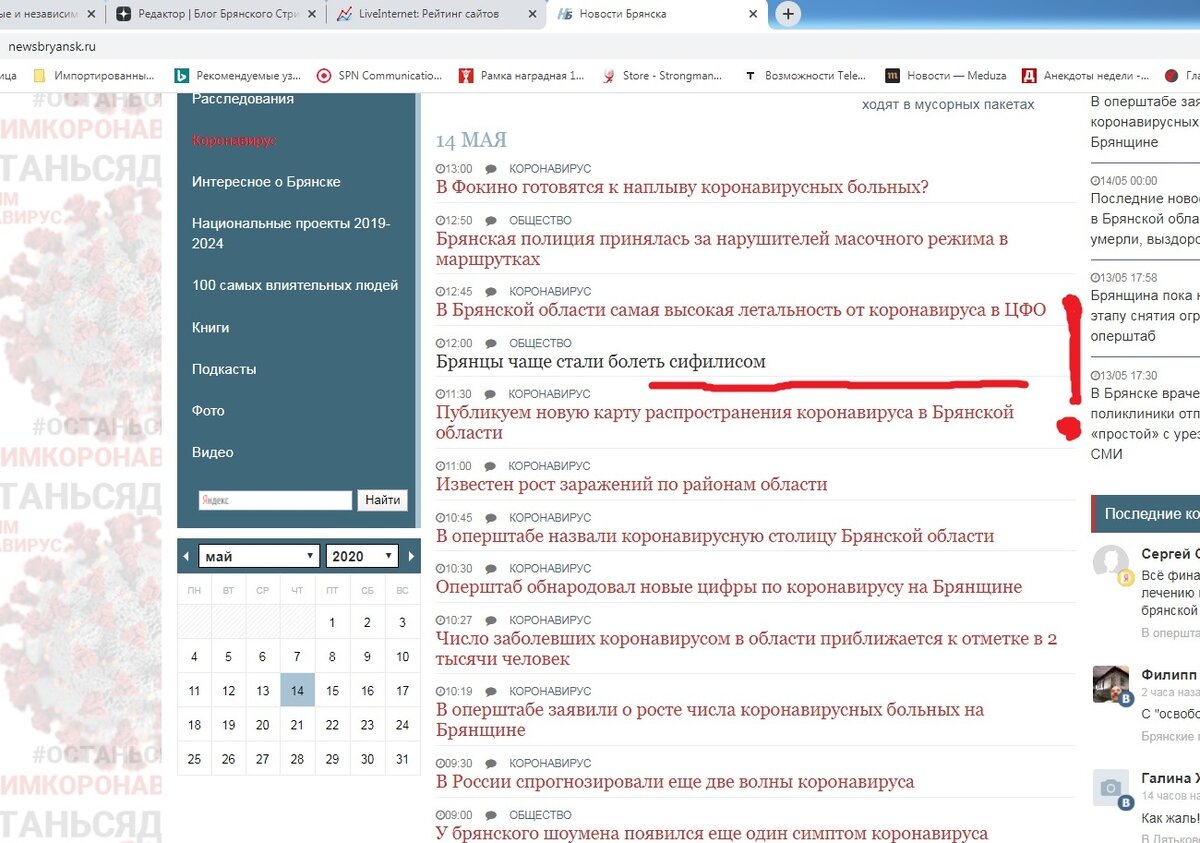Open article назвали коронавирусную столицу
The width and height of the screenshot is (1200, 843).
coord(715,536)
